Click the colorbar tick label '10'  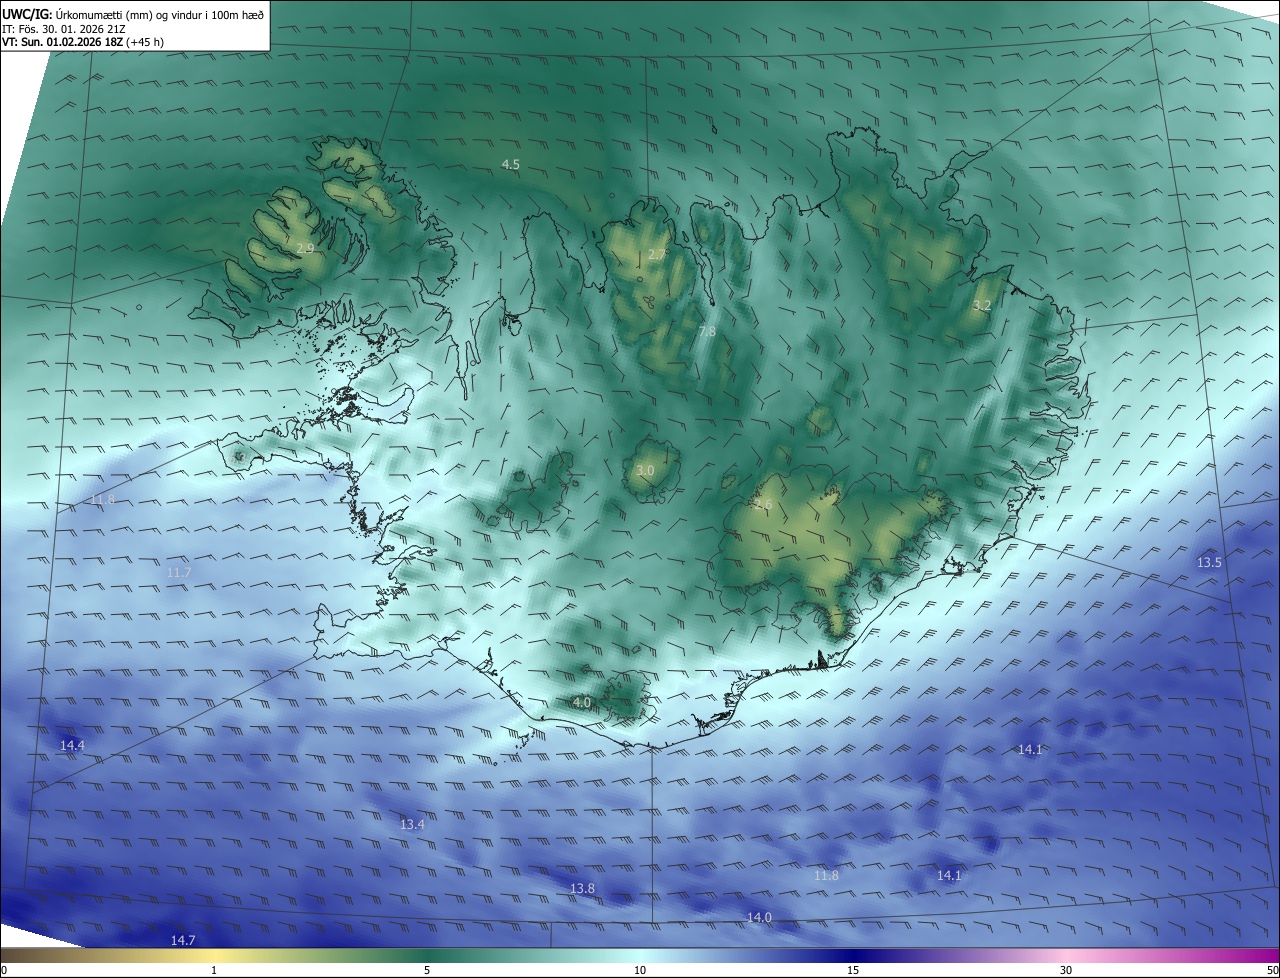coord(640,970)
